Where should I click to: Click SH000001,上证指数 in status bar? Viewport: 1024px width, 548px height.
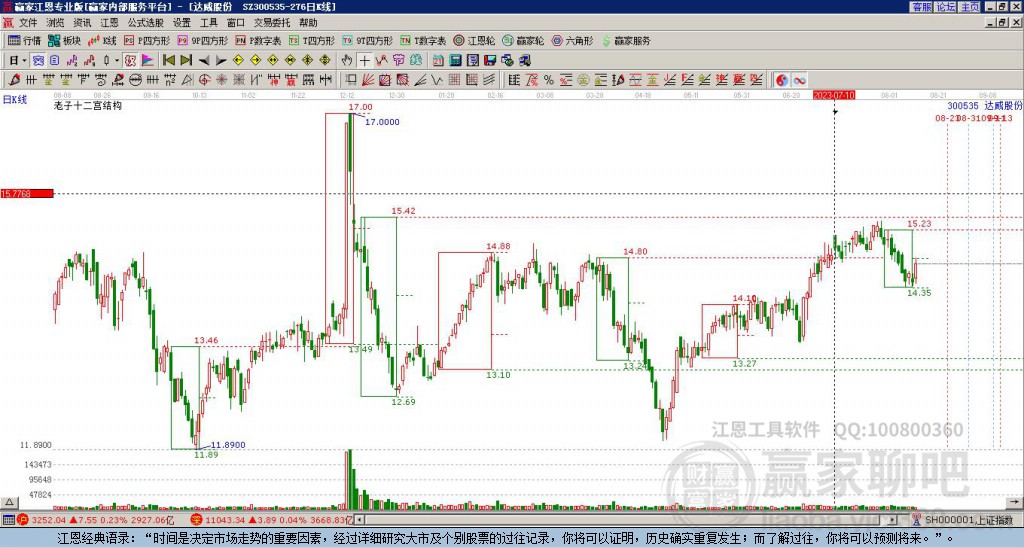coord(970,520)
